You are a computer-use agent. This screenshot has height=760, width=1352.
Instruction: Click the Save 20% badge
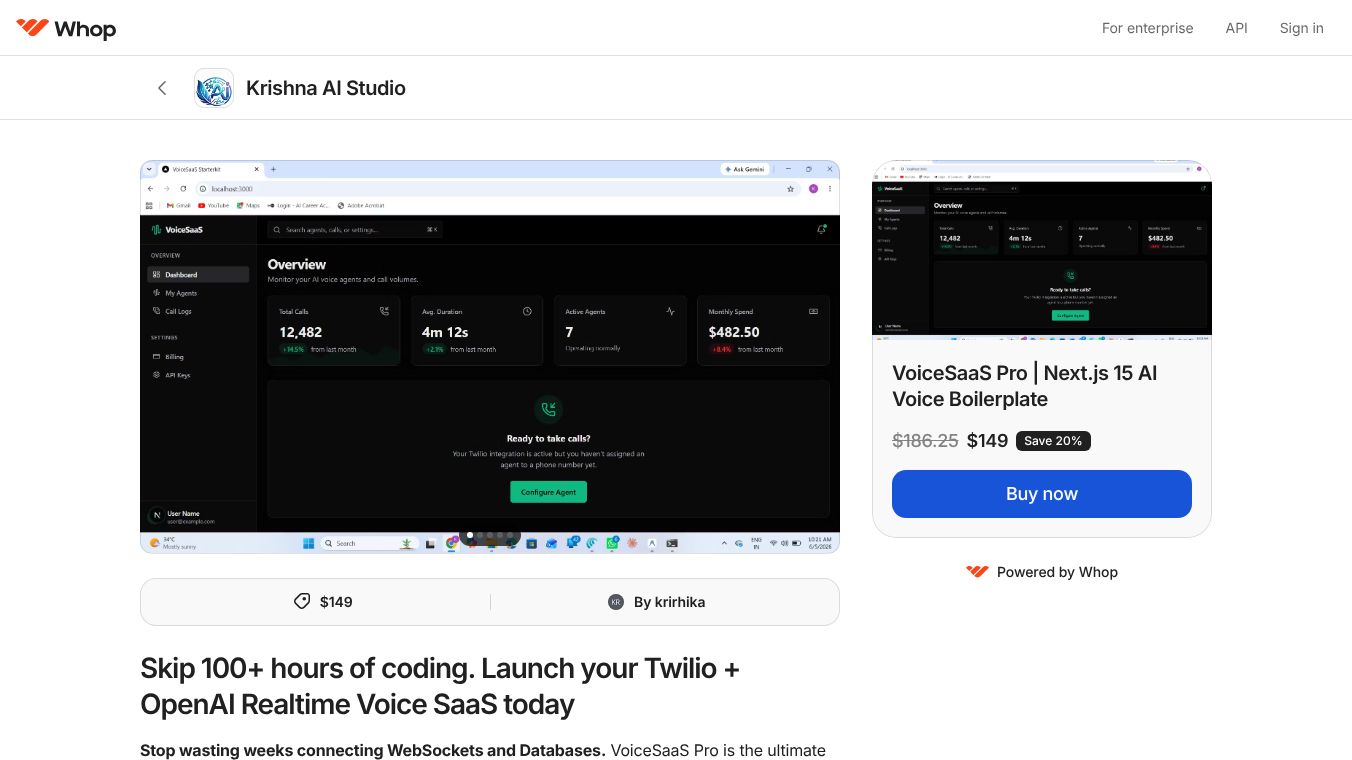pos(1053,441)
